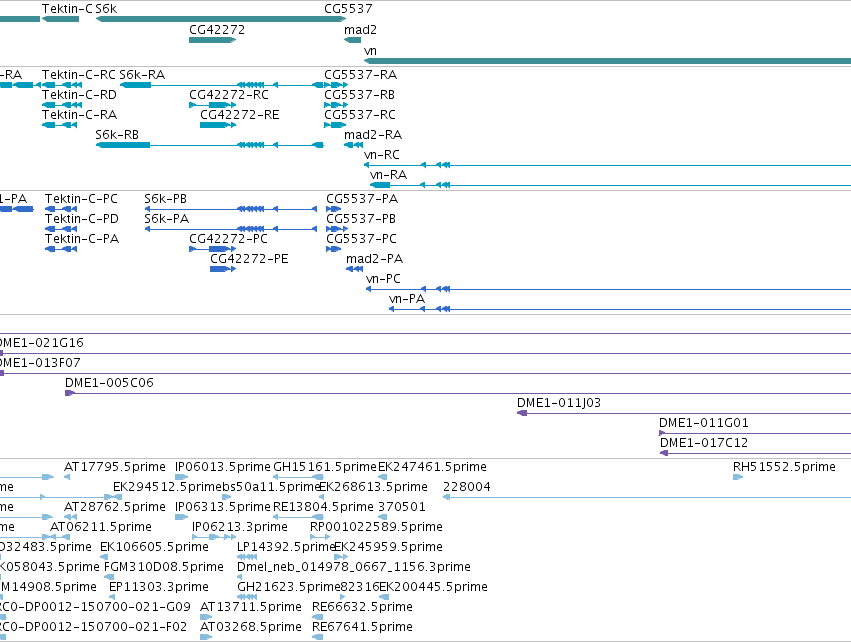Viewport: 851px width, 642px height.
Task: Select transcript CG42272-RC
Action: pyautogui.click(x=212, y=105)
